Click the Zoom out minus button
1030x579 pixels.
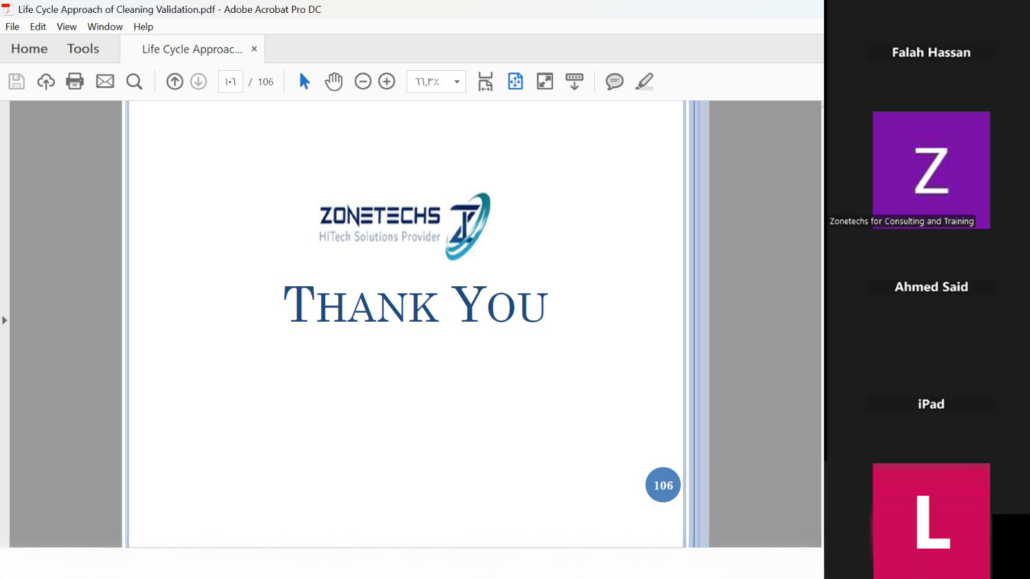[x=363, y=82]
